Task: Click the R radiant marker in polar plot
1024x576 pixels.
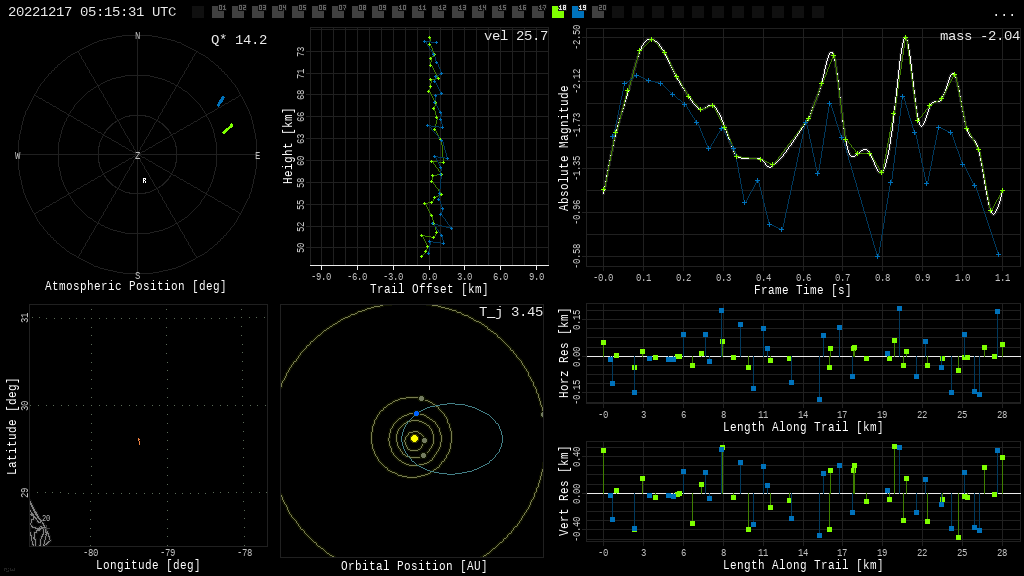Action: point(144,181)
